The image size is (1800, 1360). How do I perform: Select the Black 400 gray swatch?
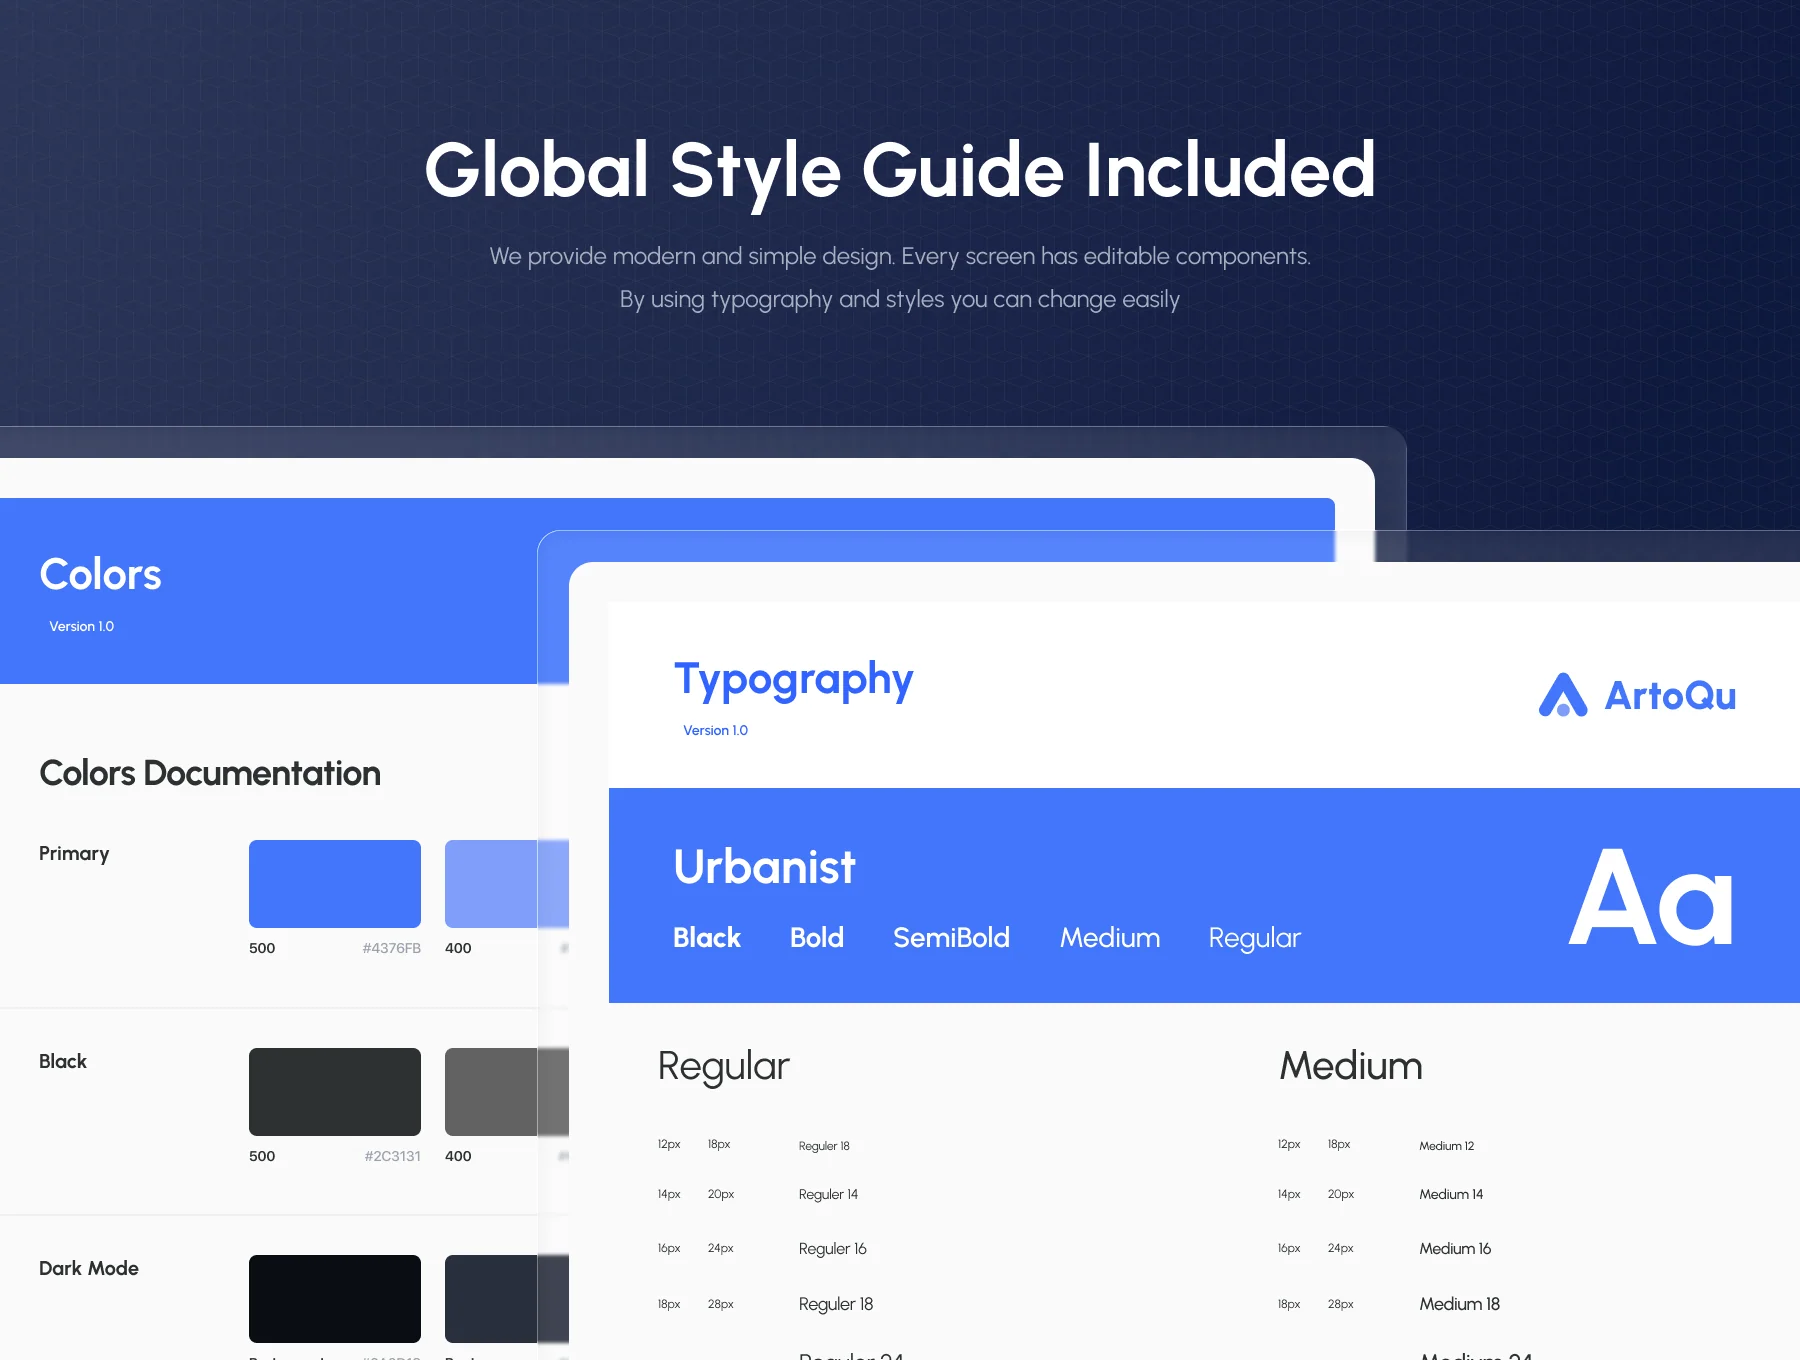507,1092
